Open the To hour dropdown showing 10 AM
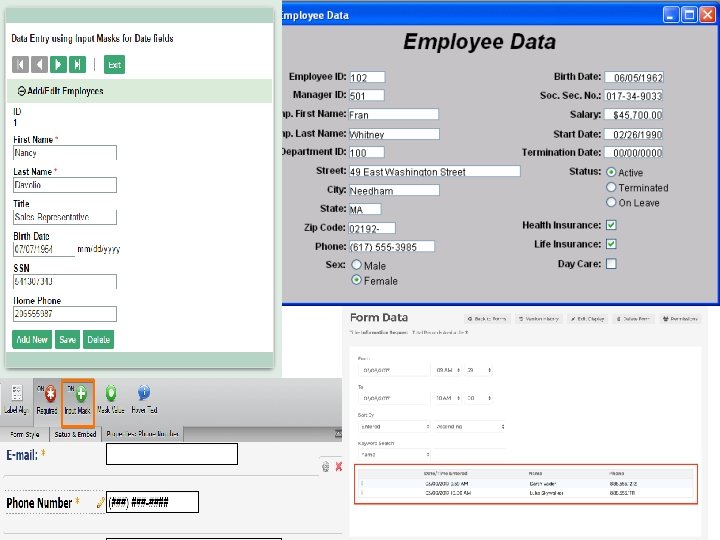Screen dimensions: 720x540 coord(448,398)
